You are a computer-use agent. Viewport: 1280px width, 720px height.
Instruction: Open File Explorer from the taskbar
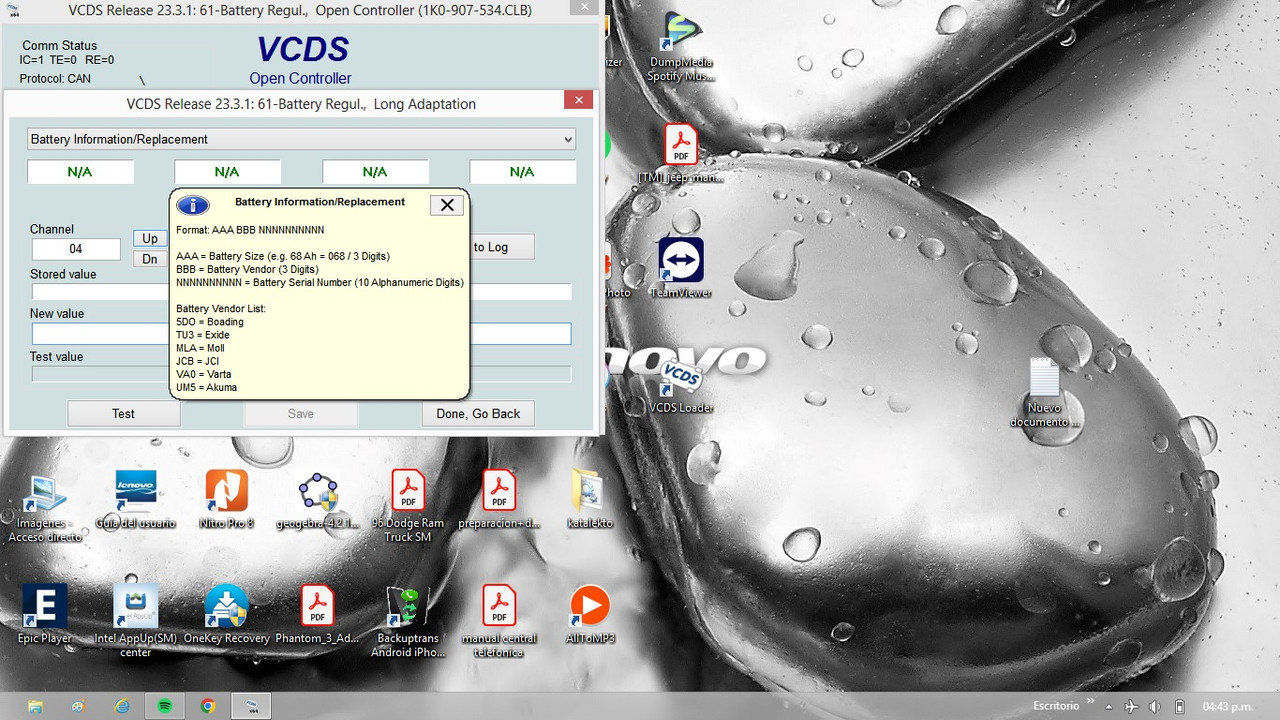34,706
